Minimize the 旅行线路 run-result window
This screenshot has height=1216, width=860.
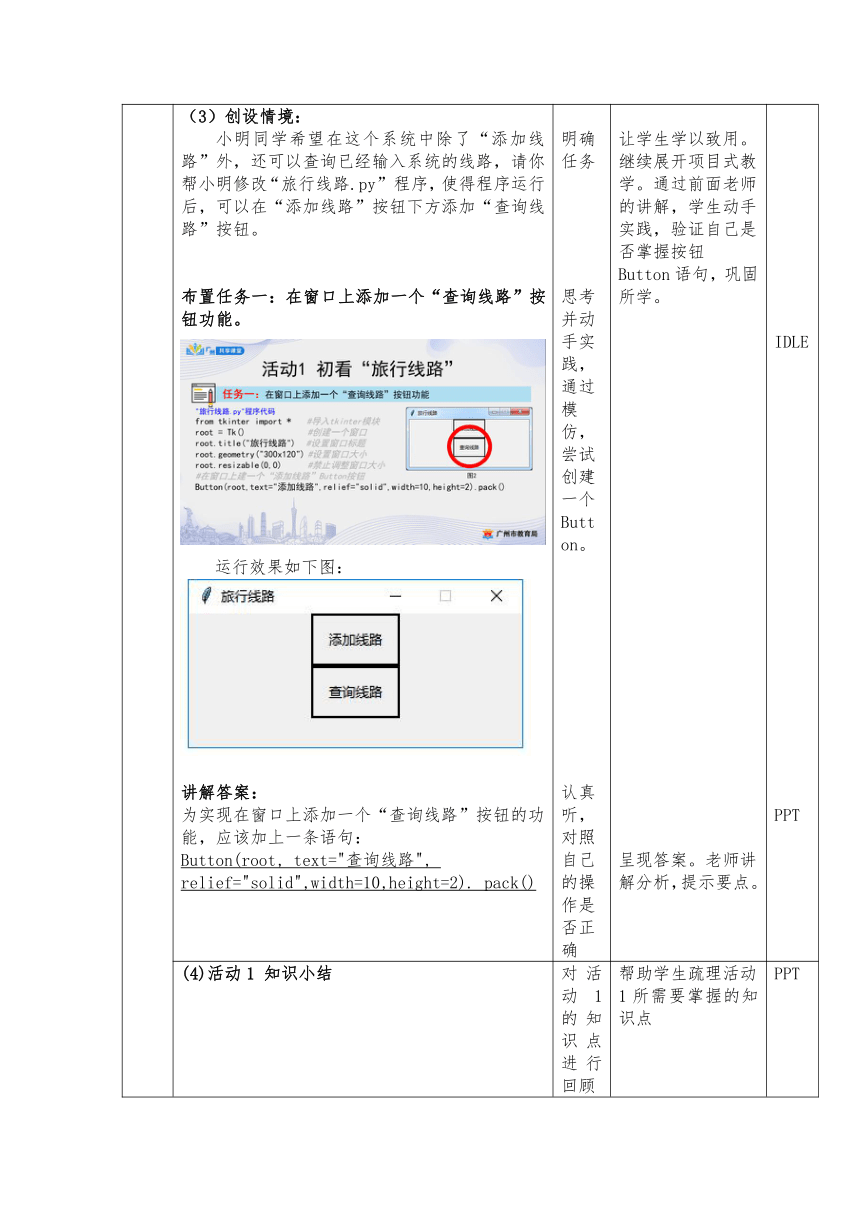396,596
